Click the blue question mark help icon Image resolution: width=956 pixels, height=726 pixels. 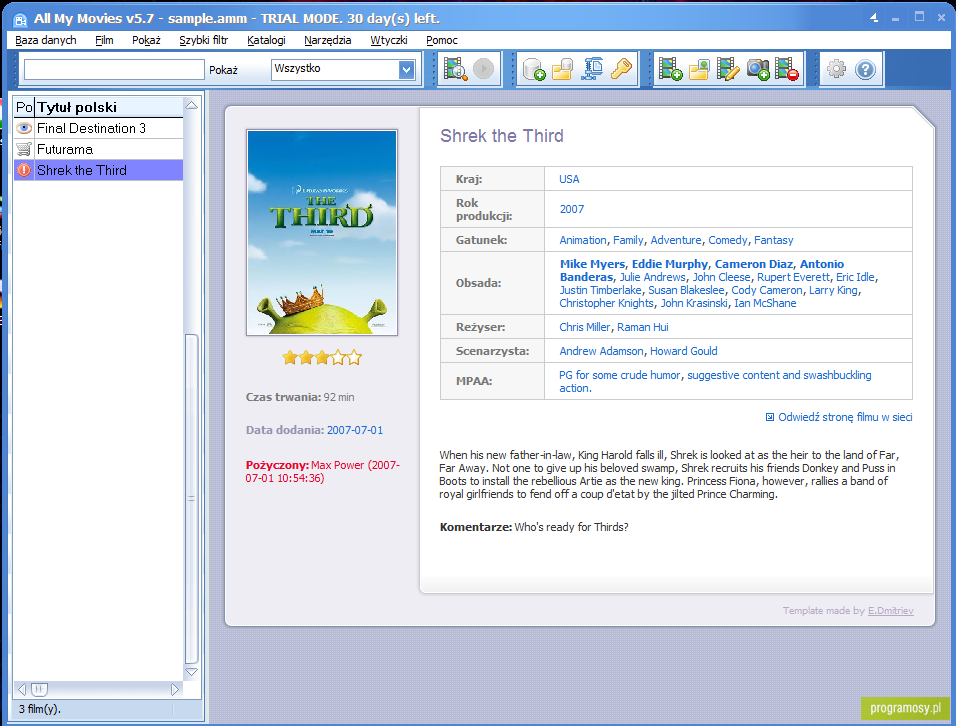[x=865, y=69]
